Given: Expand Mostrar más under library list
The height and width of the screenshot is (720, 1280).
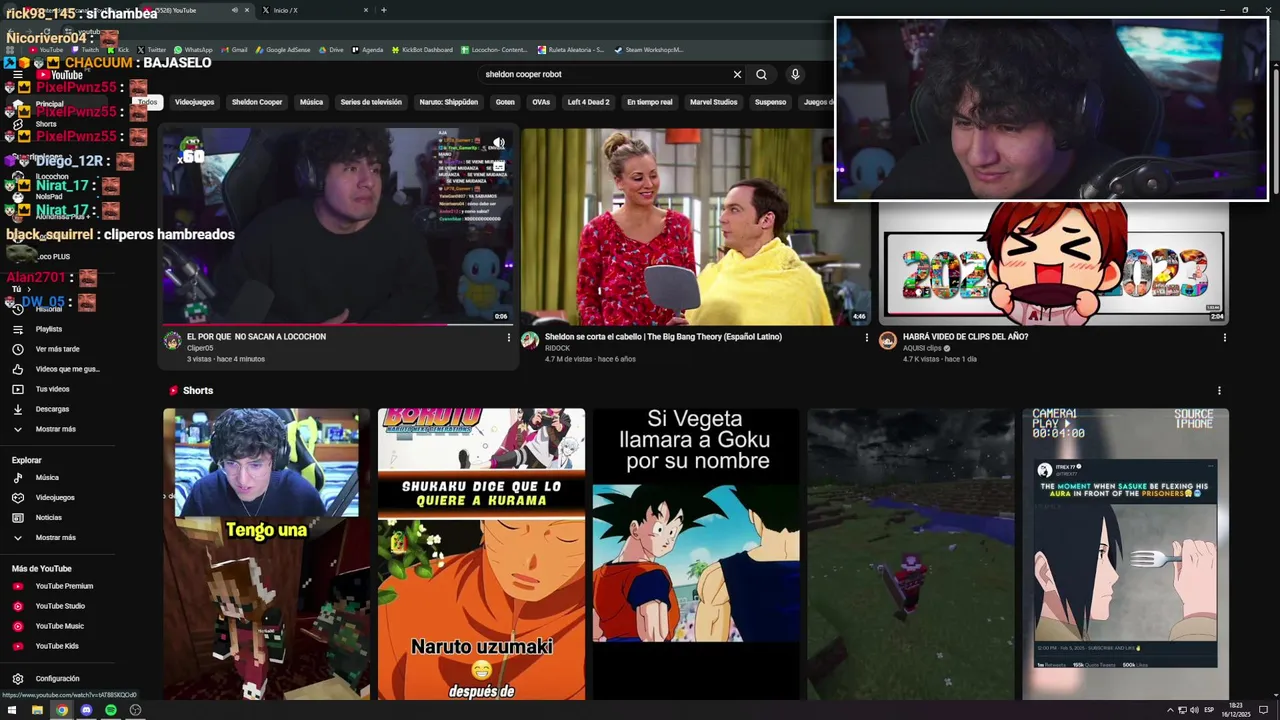Looking at the screenshot, I should click(x=55, y=429).
